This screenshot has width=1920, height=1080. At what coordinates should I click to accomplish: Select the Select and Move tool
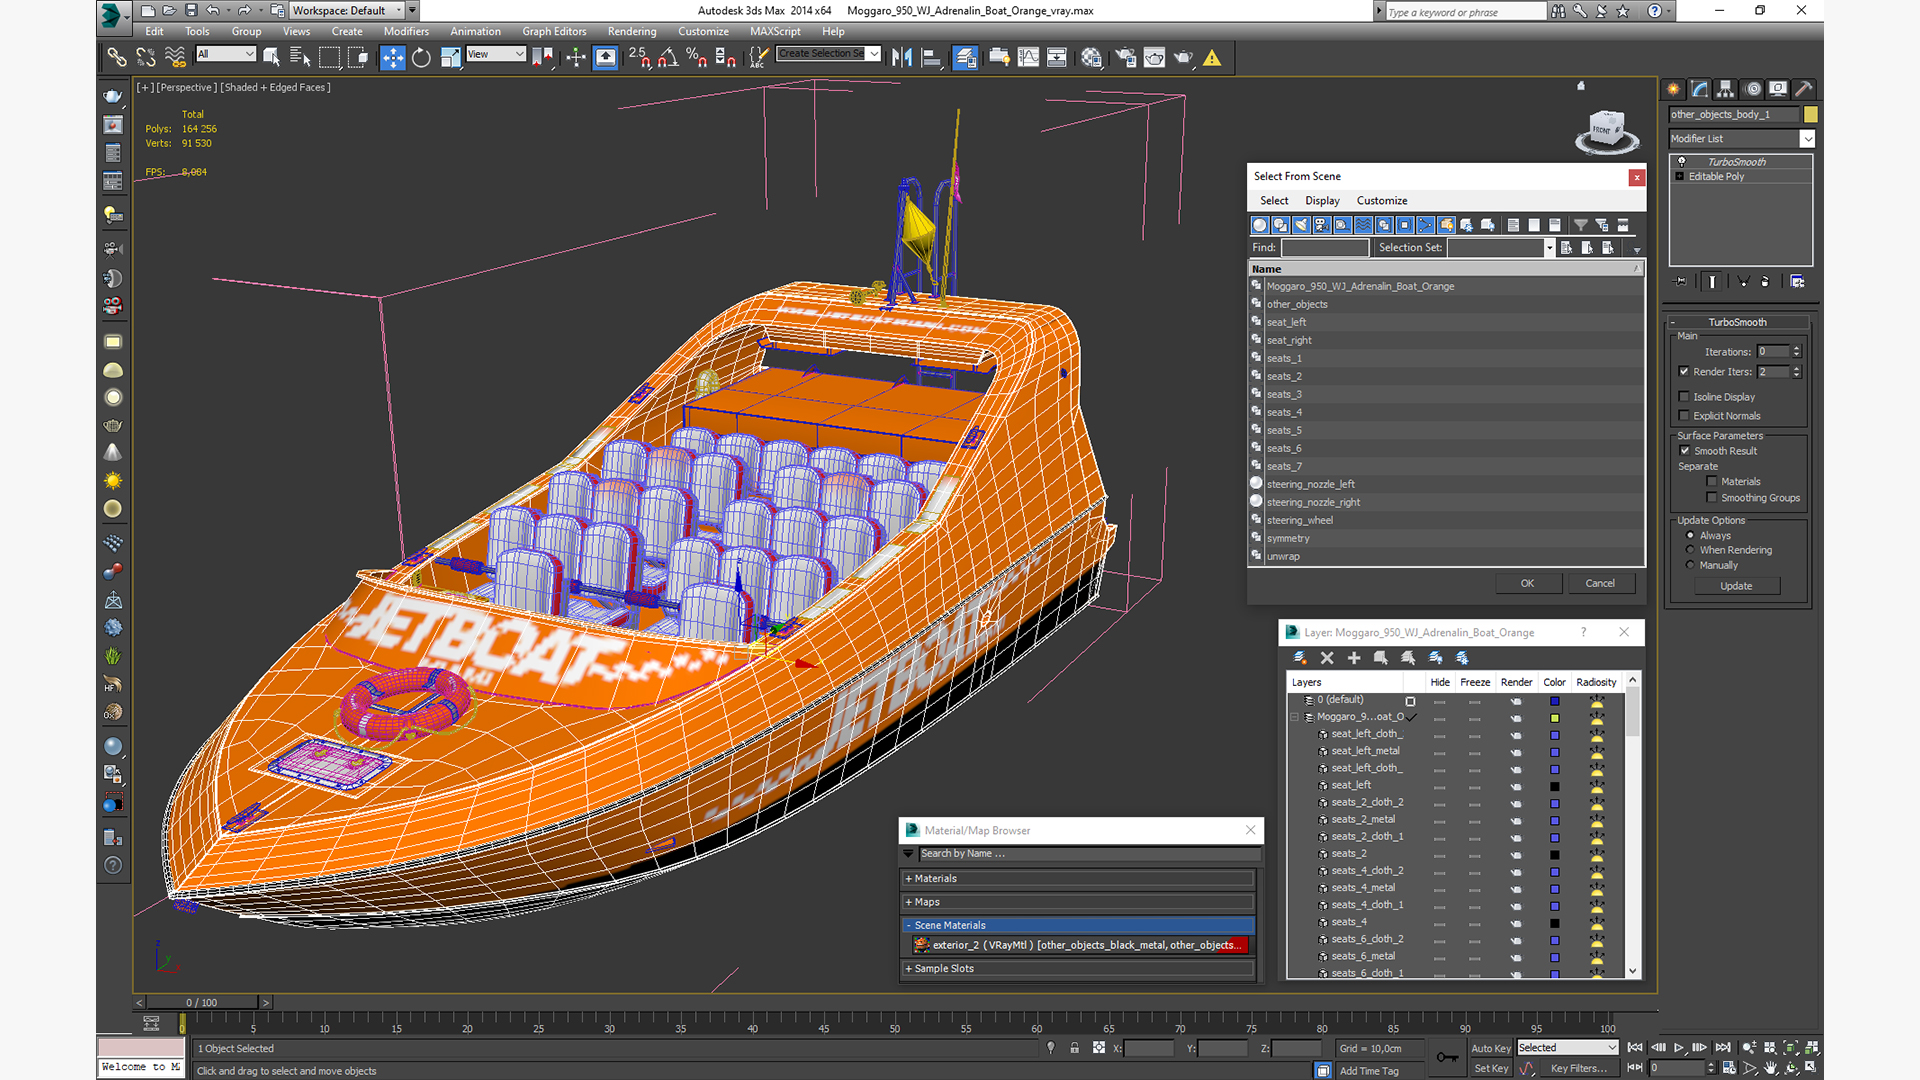[x=392, y=58]
